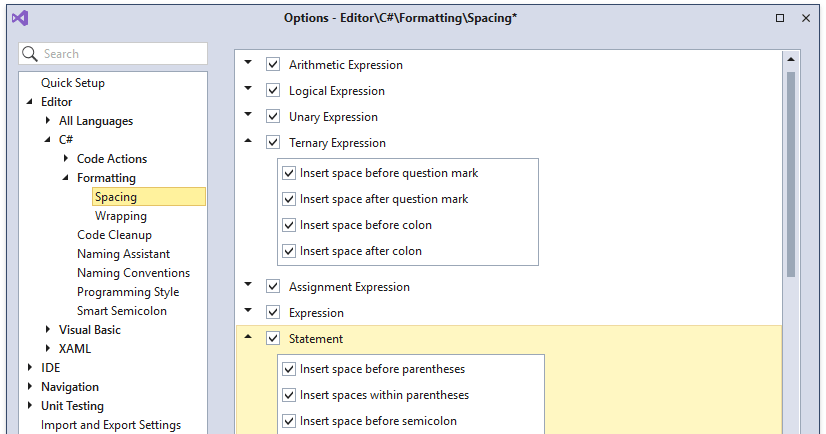This screenshot has height=434, width=826.
Task: Disable Insert space after colon
Action: [x=290, y=251]
